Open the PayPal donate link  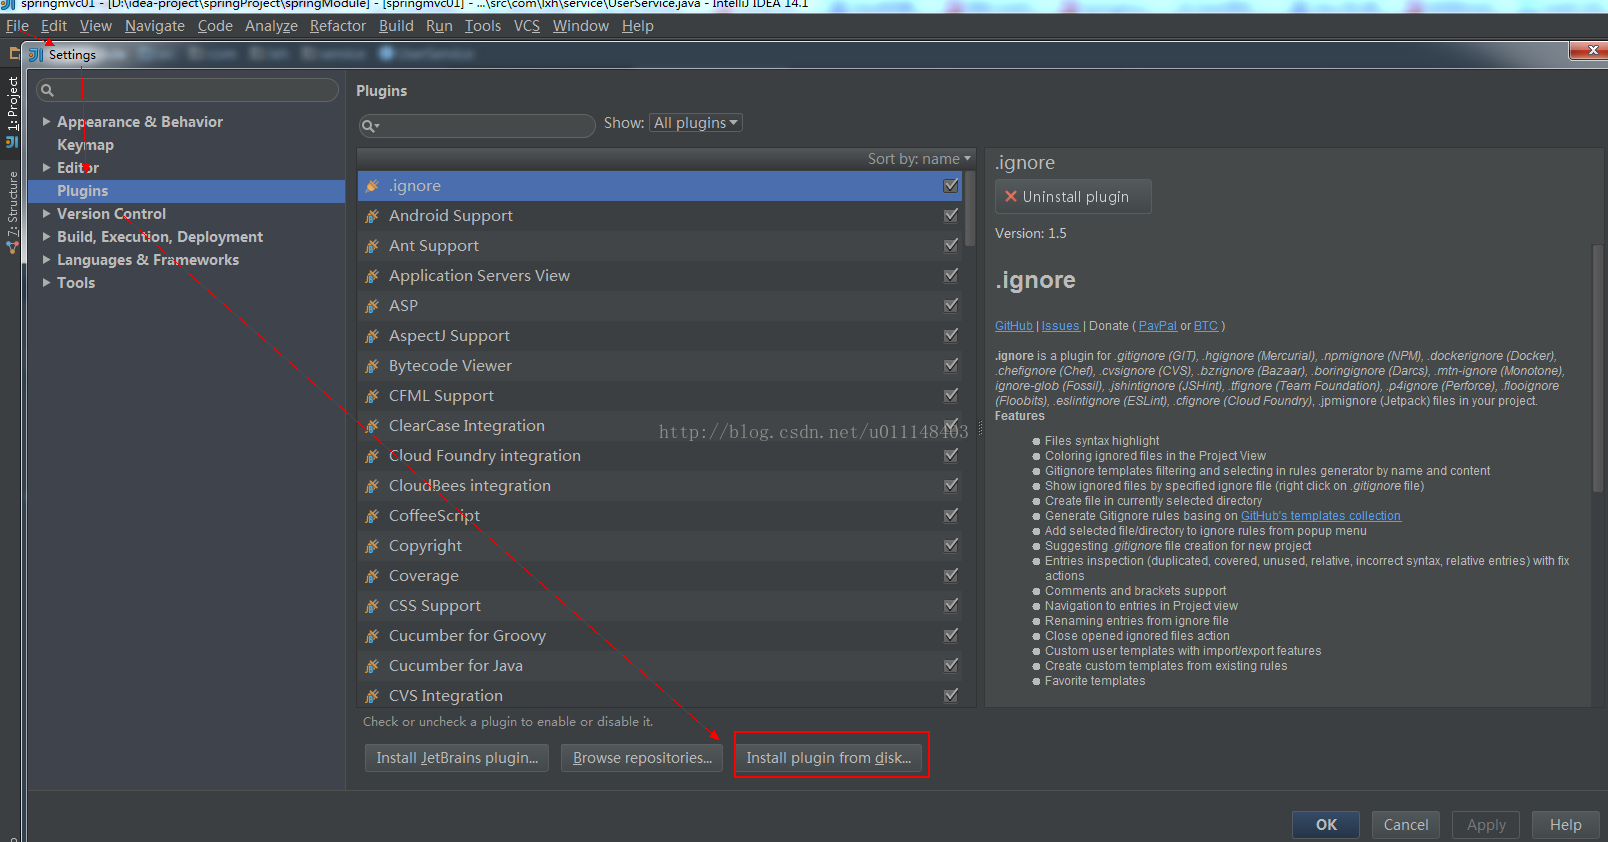click(x=1158, y=326)
